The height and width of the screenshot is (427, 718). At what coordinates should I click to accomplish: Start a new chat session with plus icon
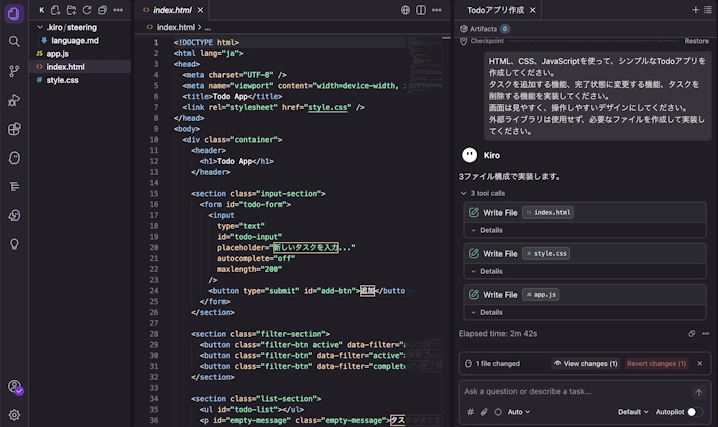pos(695,10)
